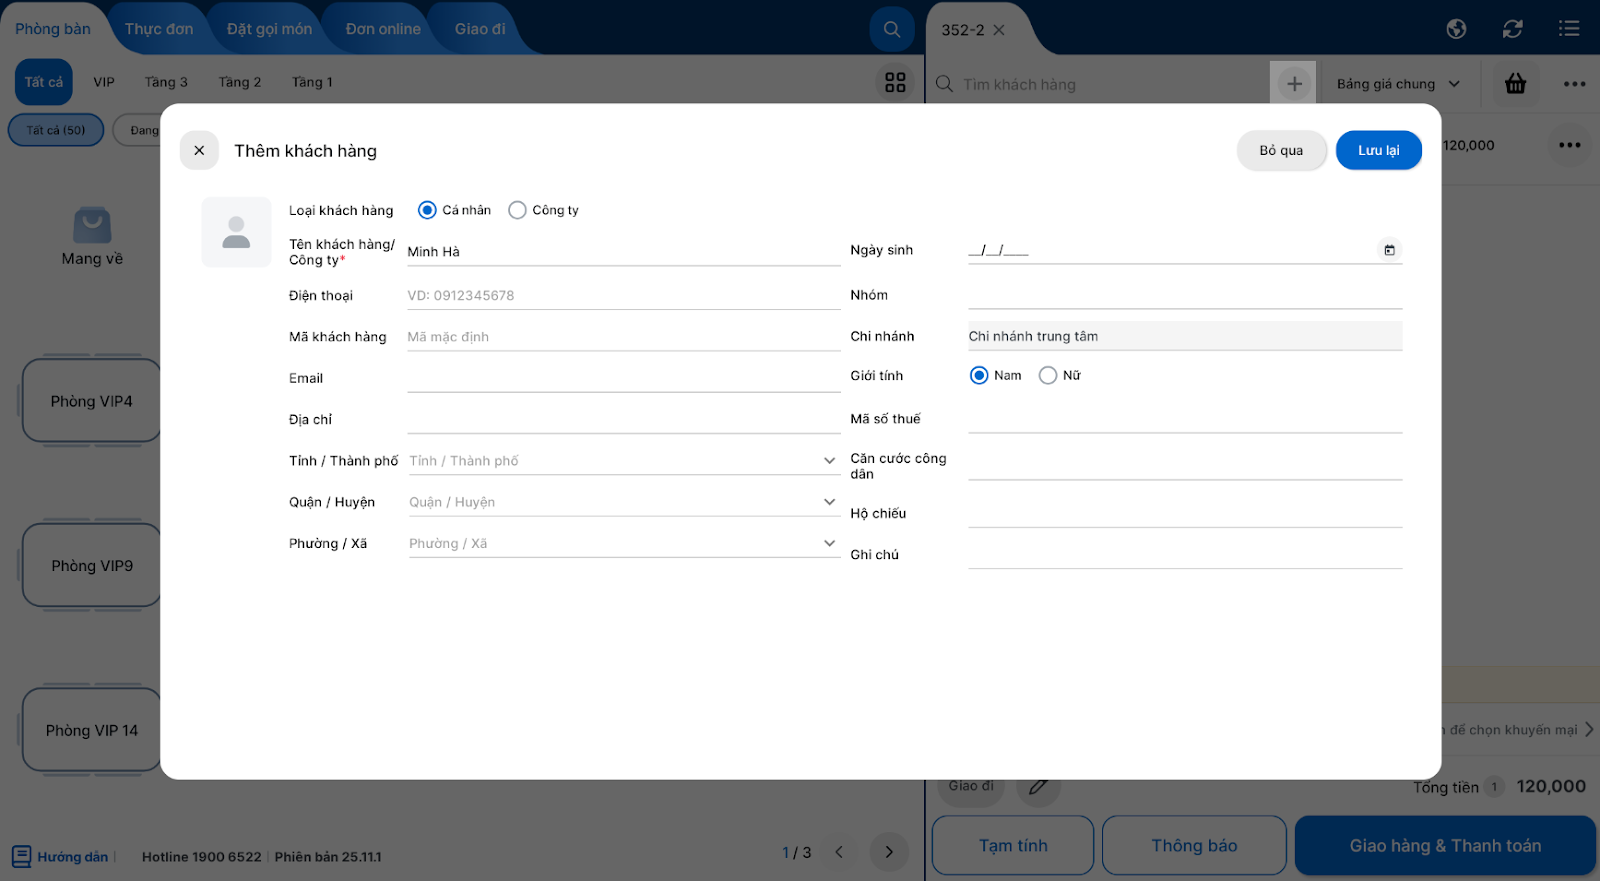Click the Nhóm input field
The image size is (1600, 881).
(x=1185, y=295)
